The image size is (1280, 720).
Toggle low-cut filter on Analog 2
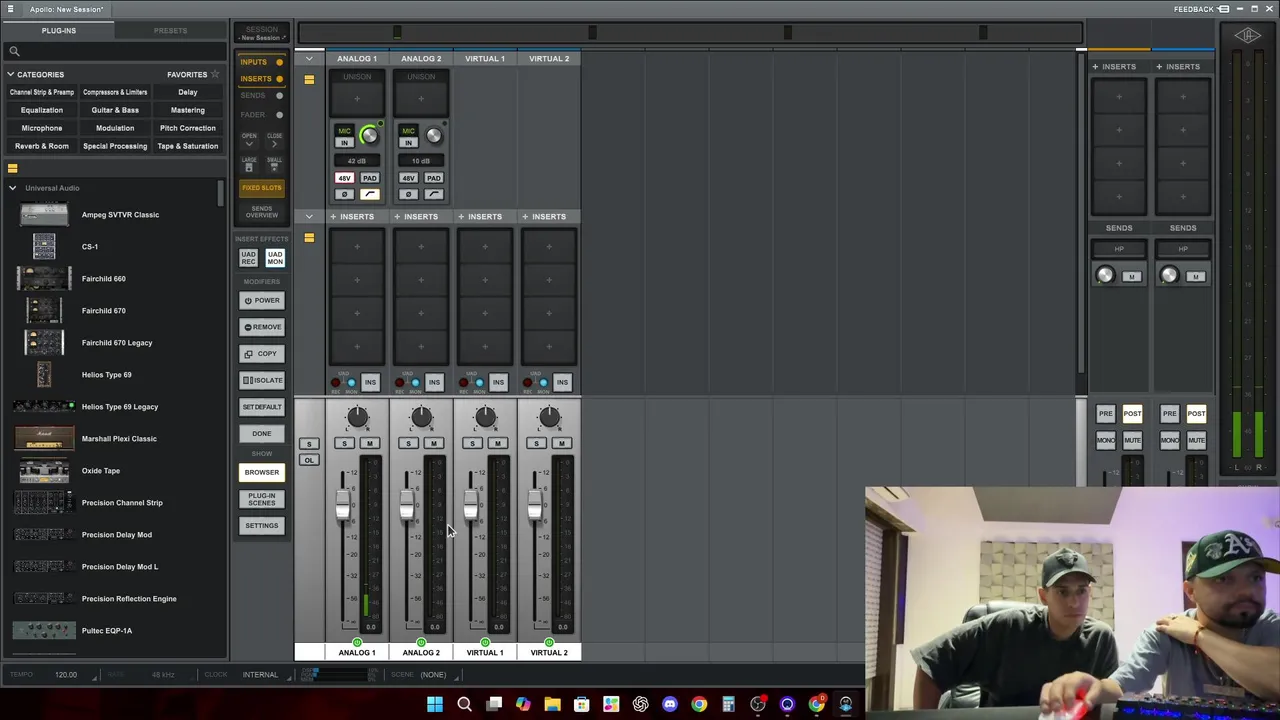point(434,194)
